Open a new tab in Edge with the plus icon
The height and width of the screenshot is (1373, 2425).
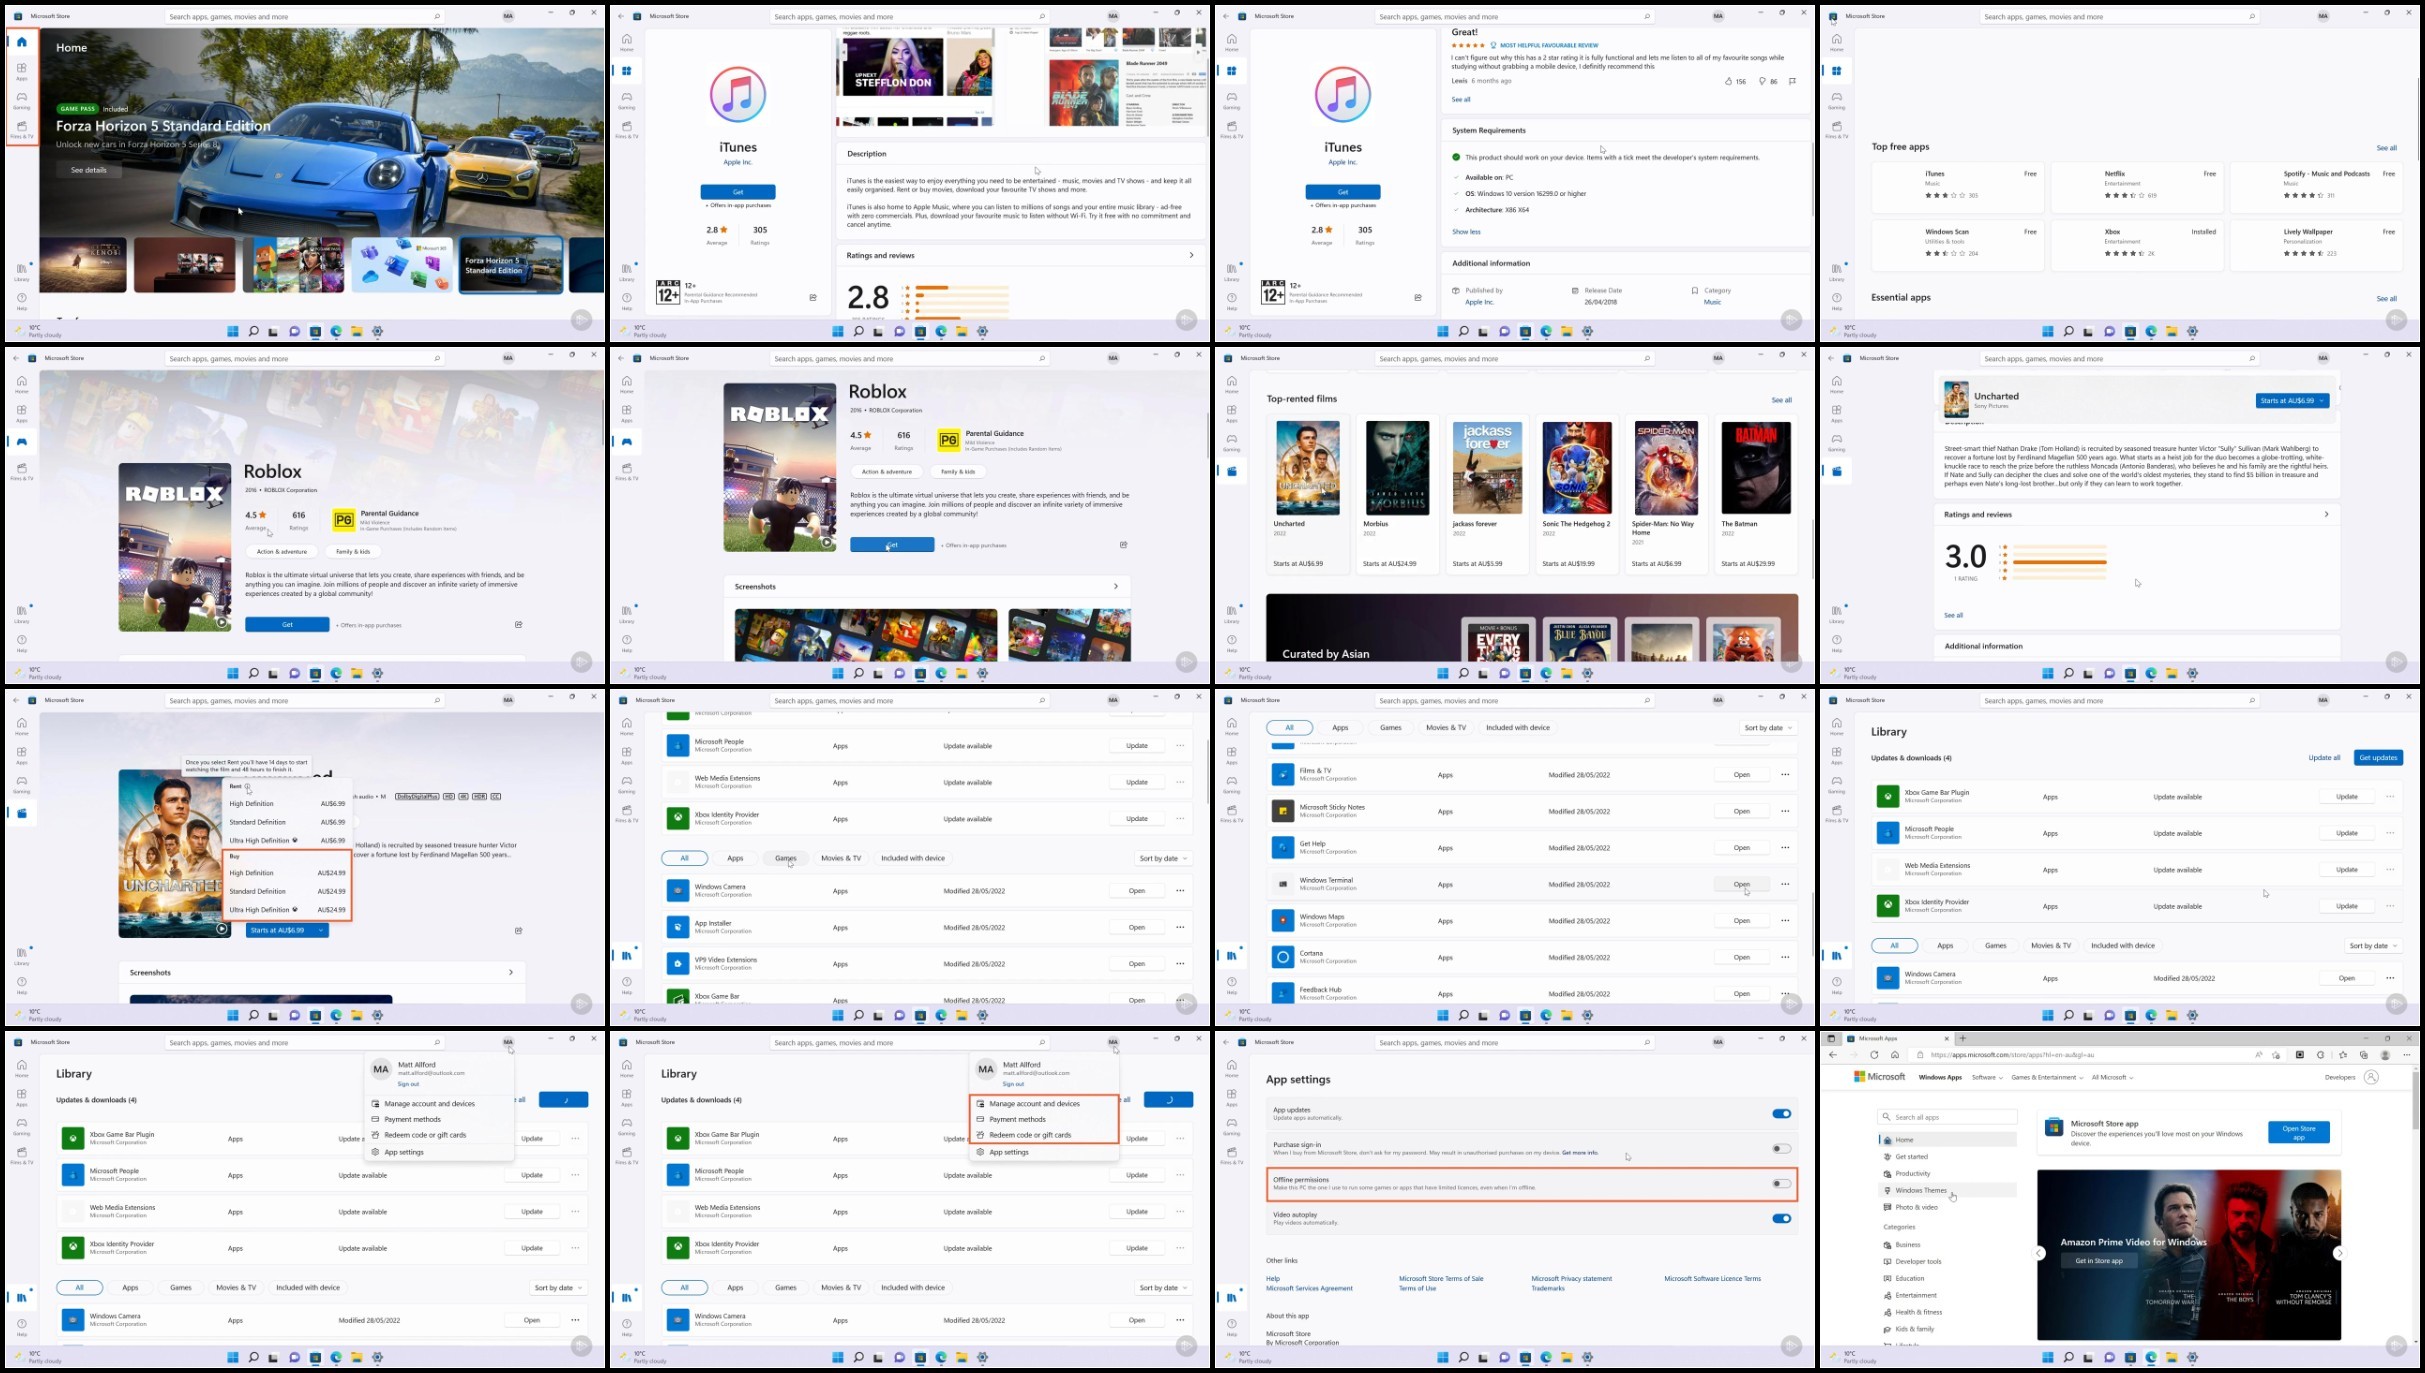(1962, 1038)
